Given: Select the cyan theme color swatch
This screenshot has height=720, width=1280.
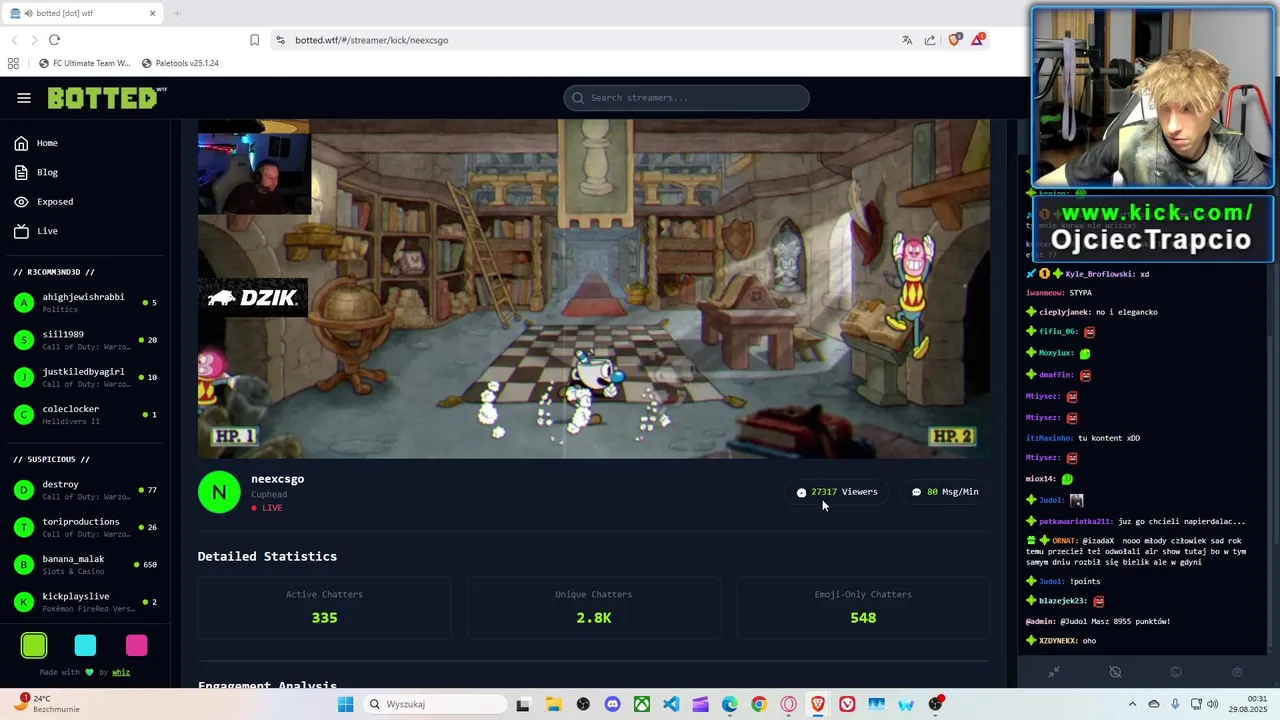Looking at the screenshot, I should (85, 646).
